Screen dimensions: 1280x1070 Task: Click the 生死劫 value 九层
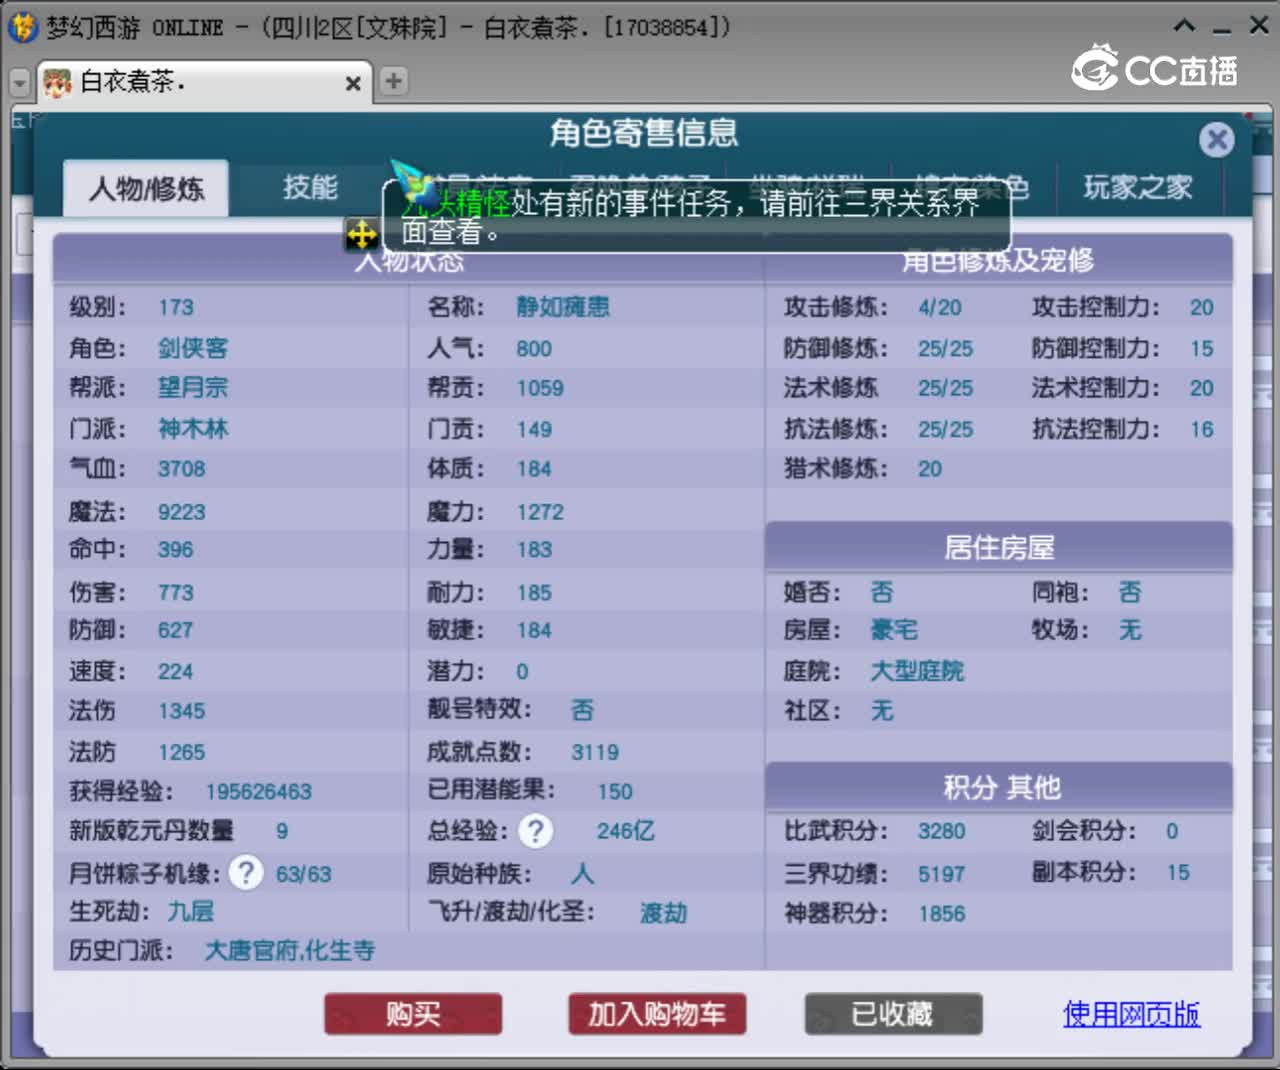tap(190, 911)
